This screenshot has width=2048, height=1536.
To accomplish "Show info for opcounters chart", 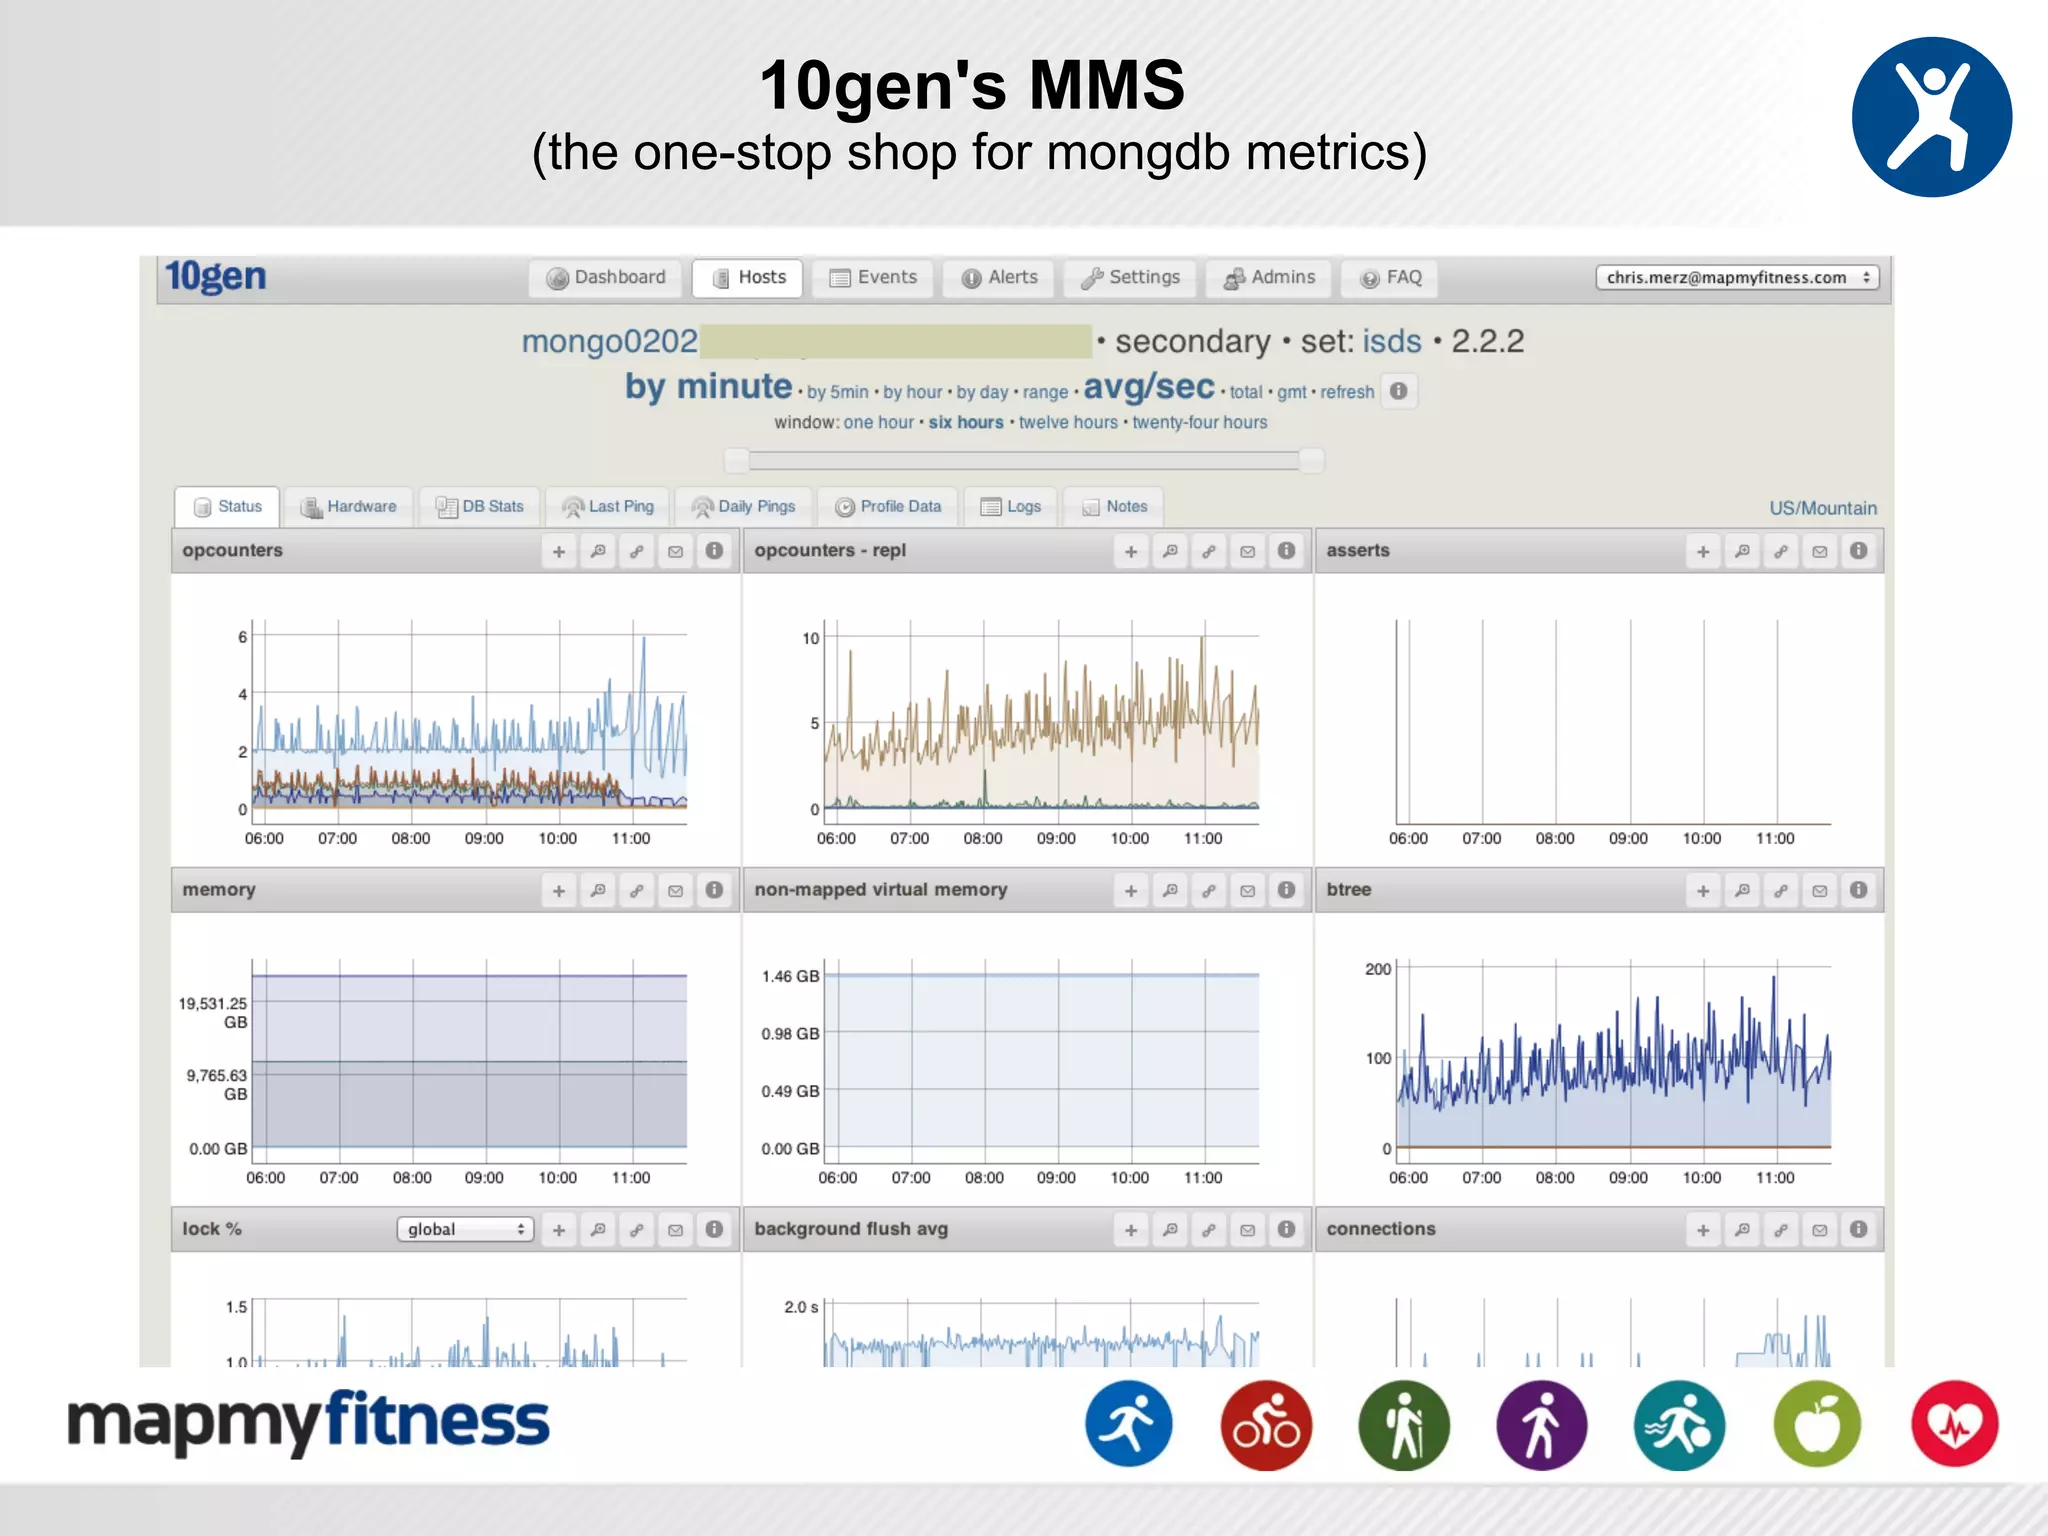I will pos(714,551).
